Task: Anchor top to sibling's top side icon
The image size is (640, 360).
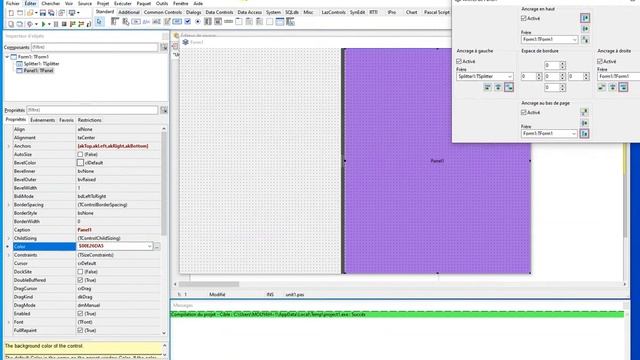Action: 585,18
